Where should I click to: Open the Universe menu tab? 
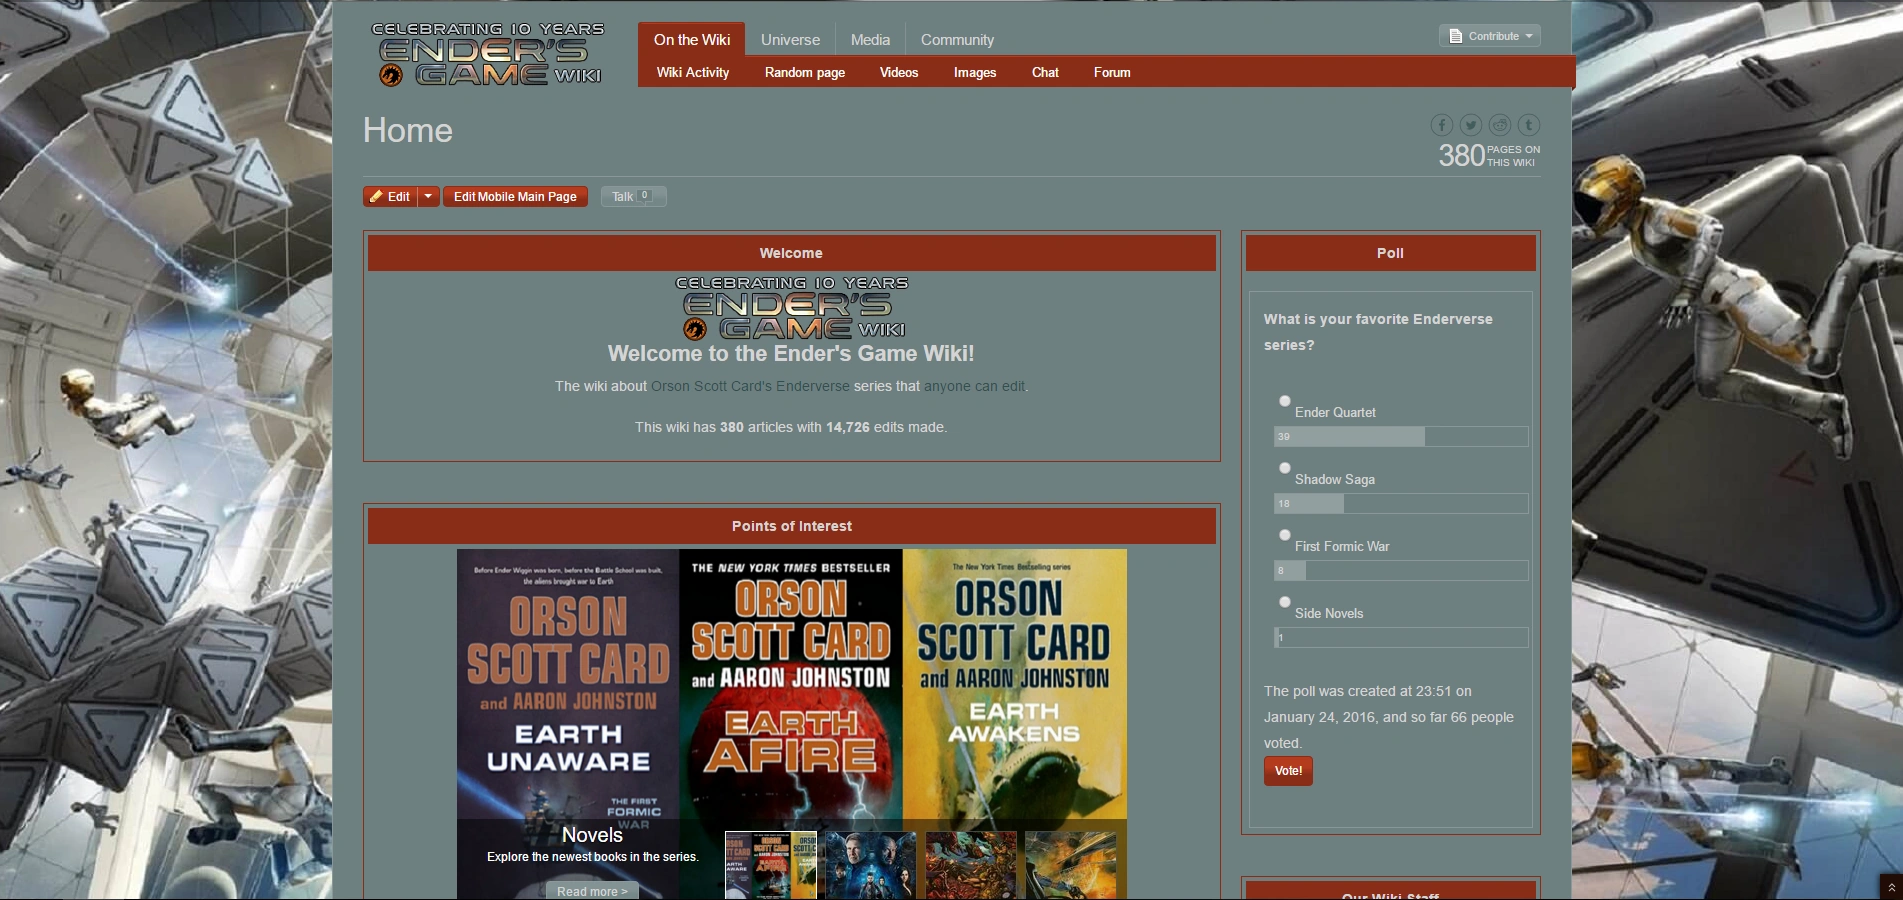click(x=790, y=40)
